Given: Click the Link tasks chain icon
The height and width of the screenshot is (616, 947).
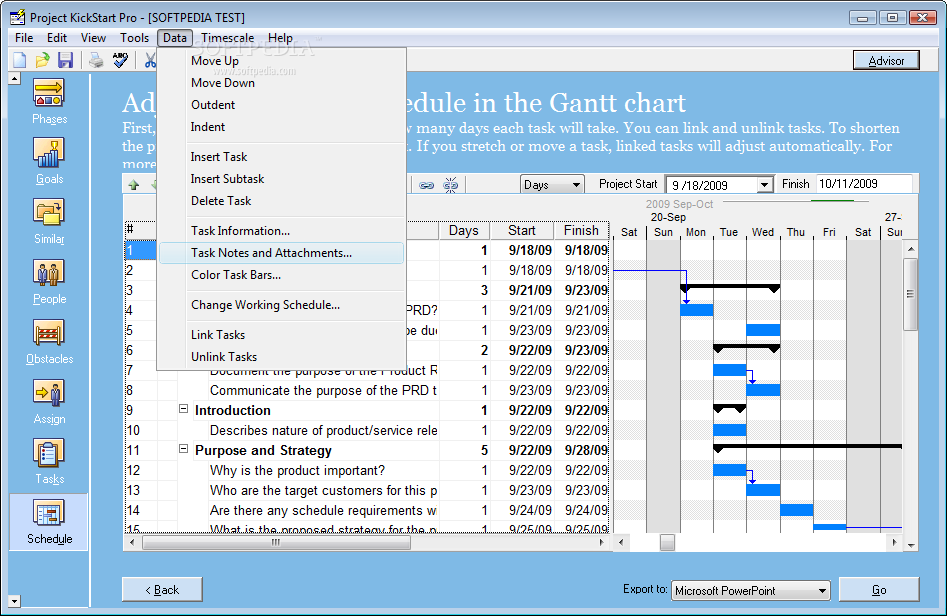Looking at the screenshot, I should (426, 185).
